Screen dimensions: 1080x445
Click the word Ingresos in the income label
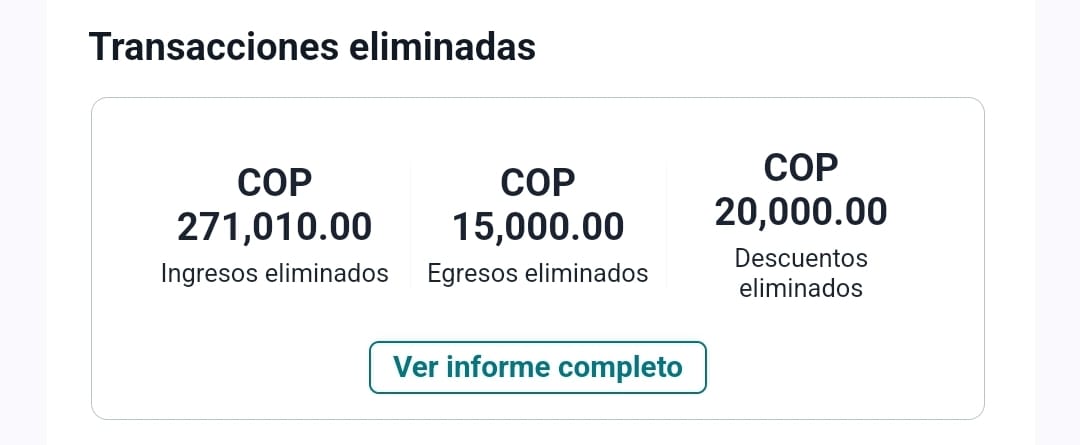pyautogui.click(x=209, y=273)
